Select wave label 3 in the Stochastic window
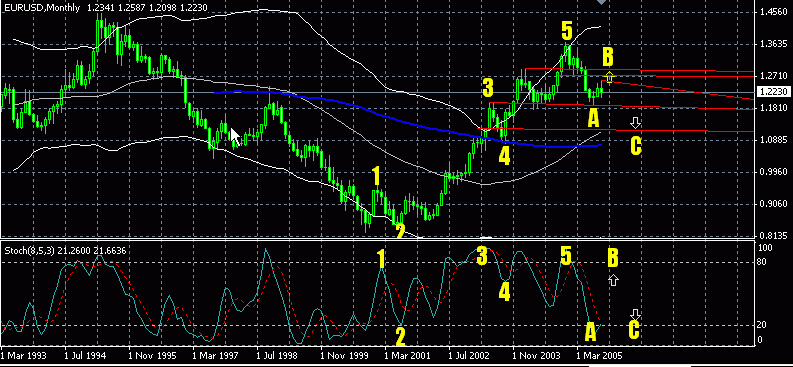This screenshot has height=367, width=793. coord(482,256)
